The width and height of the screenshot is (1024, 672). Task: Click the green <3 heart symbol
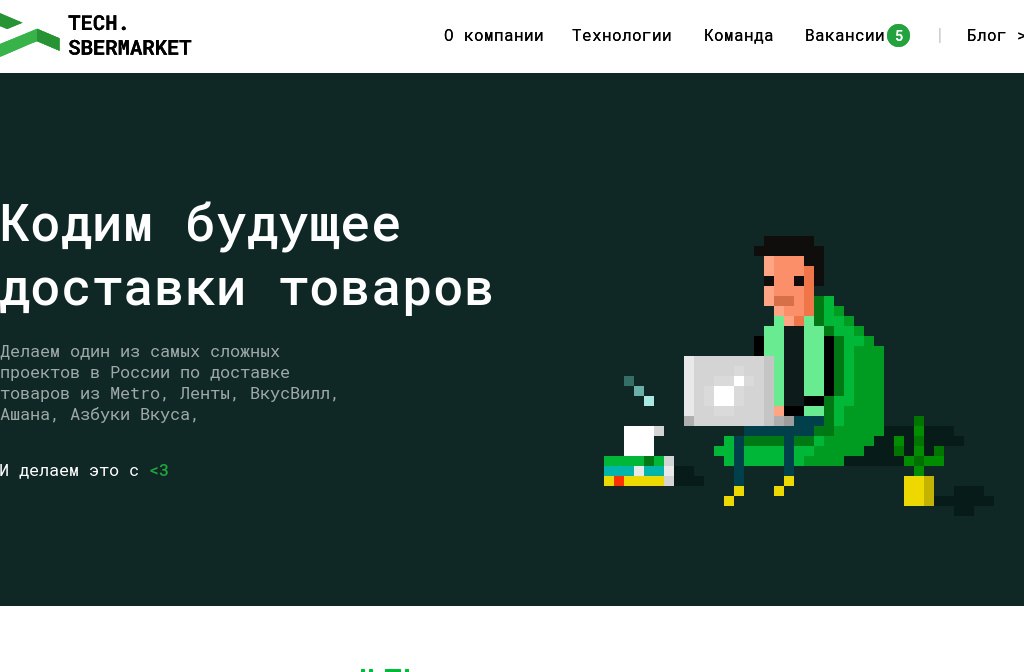[159, 470]
